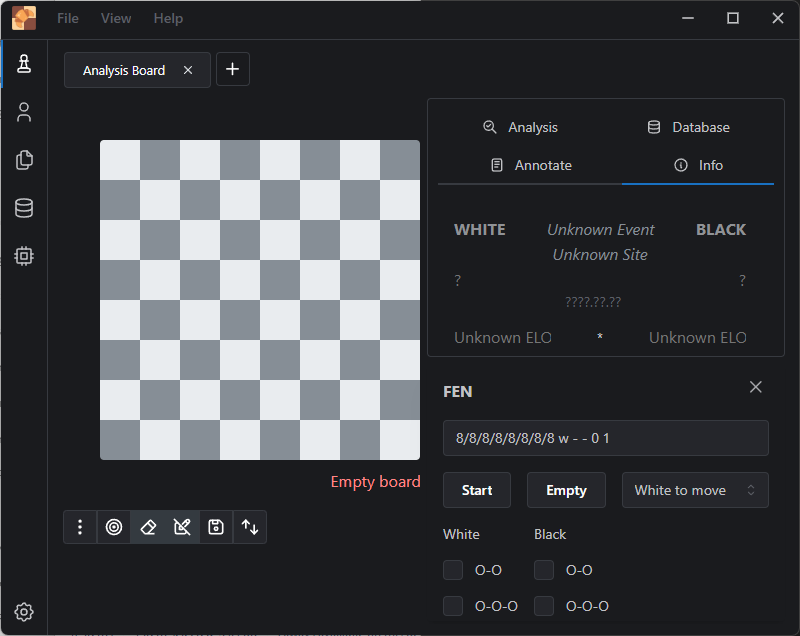Screen dimensions: 800x636
Task: Click the BLACK player name field
Action: [721, 230]
